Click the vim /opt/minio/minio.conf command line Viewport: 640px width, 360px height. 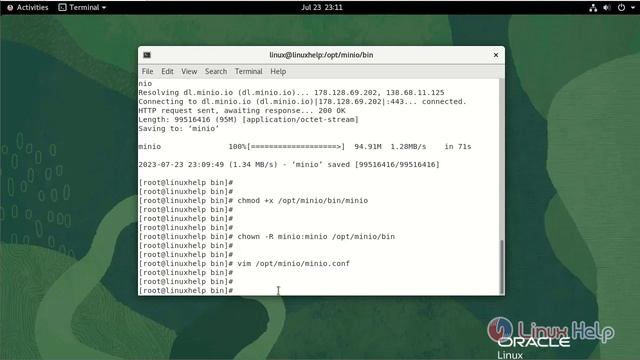click(x=244, y=263)
